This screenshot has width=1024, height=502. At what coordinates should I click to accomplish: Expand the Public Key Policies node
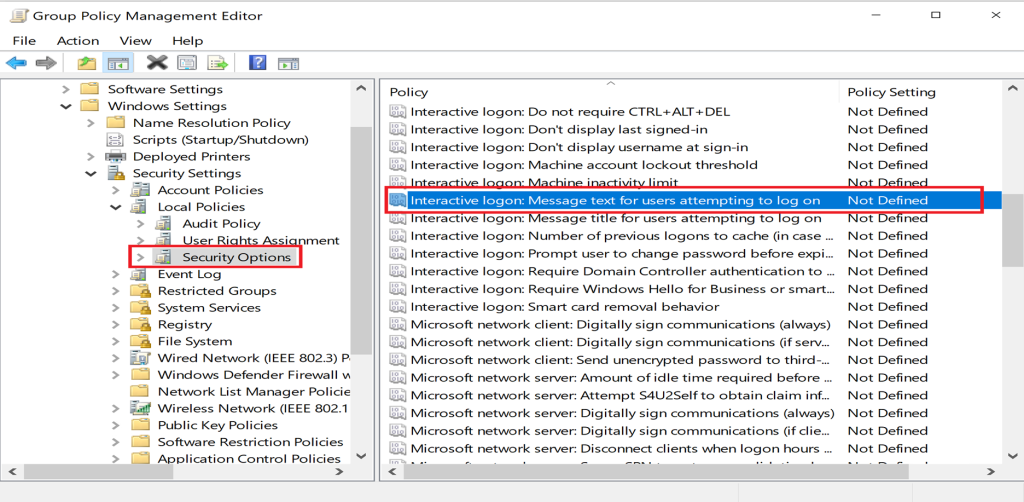point(117,425)
